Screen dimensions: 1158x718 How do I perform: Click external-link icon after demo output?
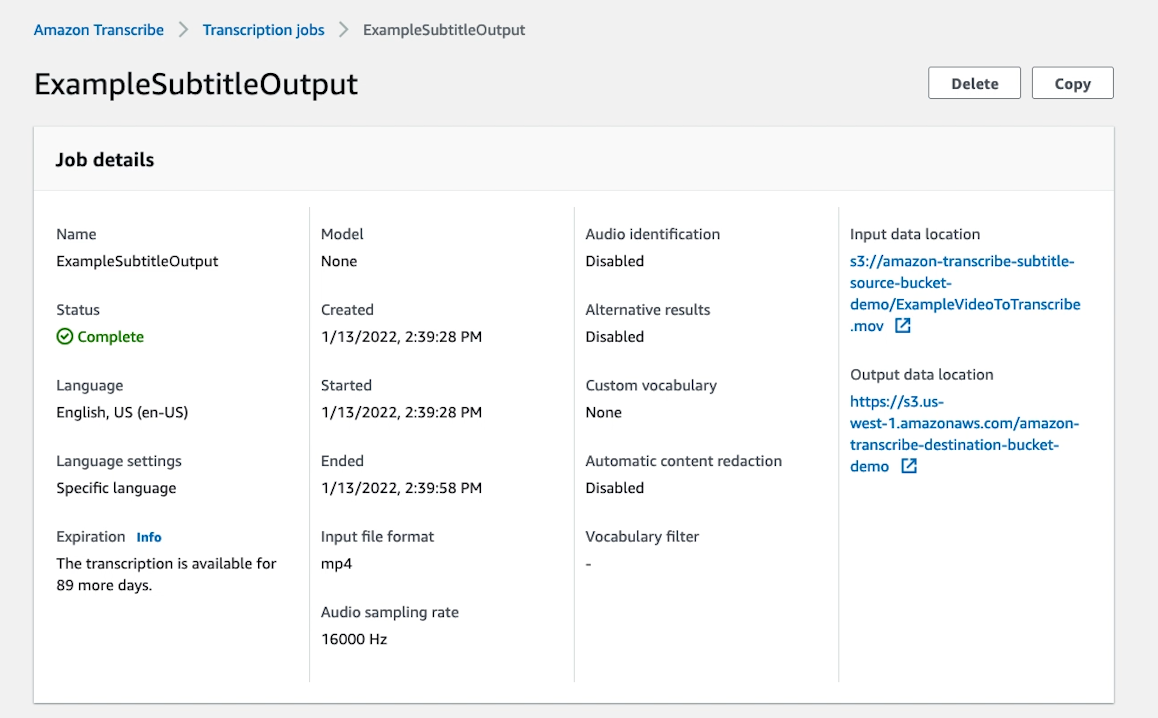coord(908,466)
